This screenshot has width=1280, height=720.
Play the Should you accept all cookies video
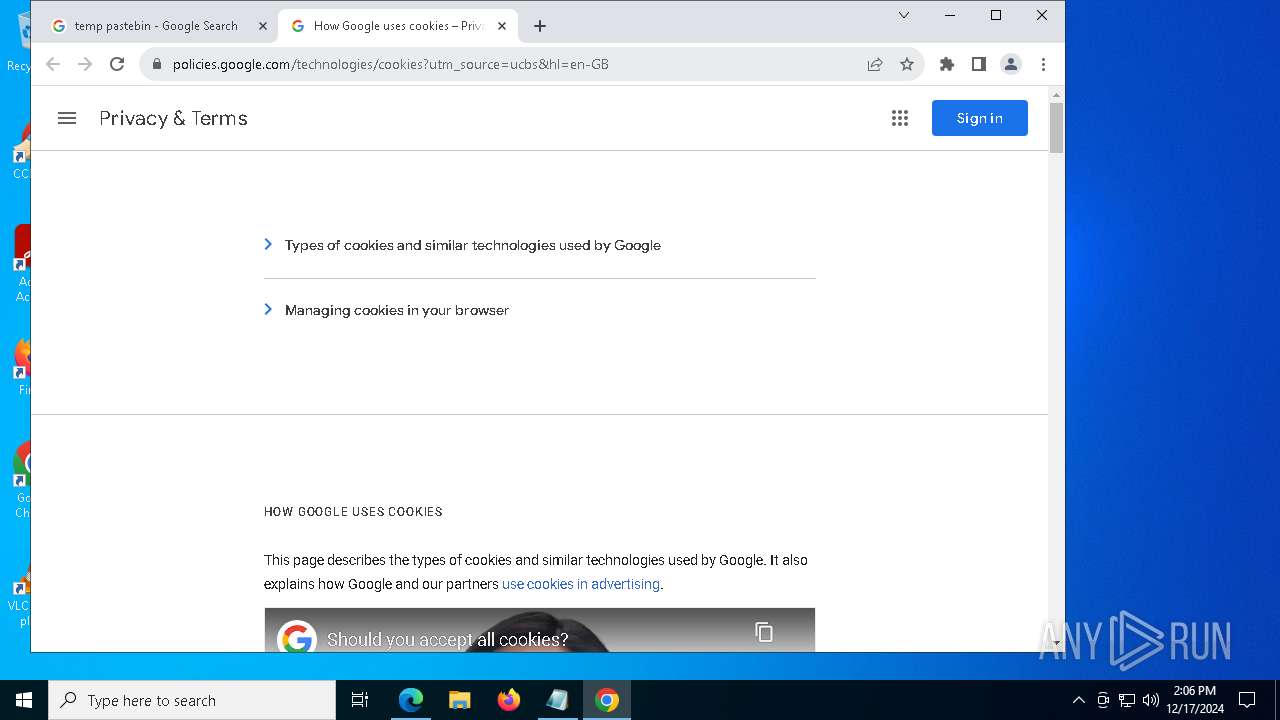click(x=540, y=630)
